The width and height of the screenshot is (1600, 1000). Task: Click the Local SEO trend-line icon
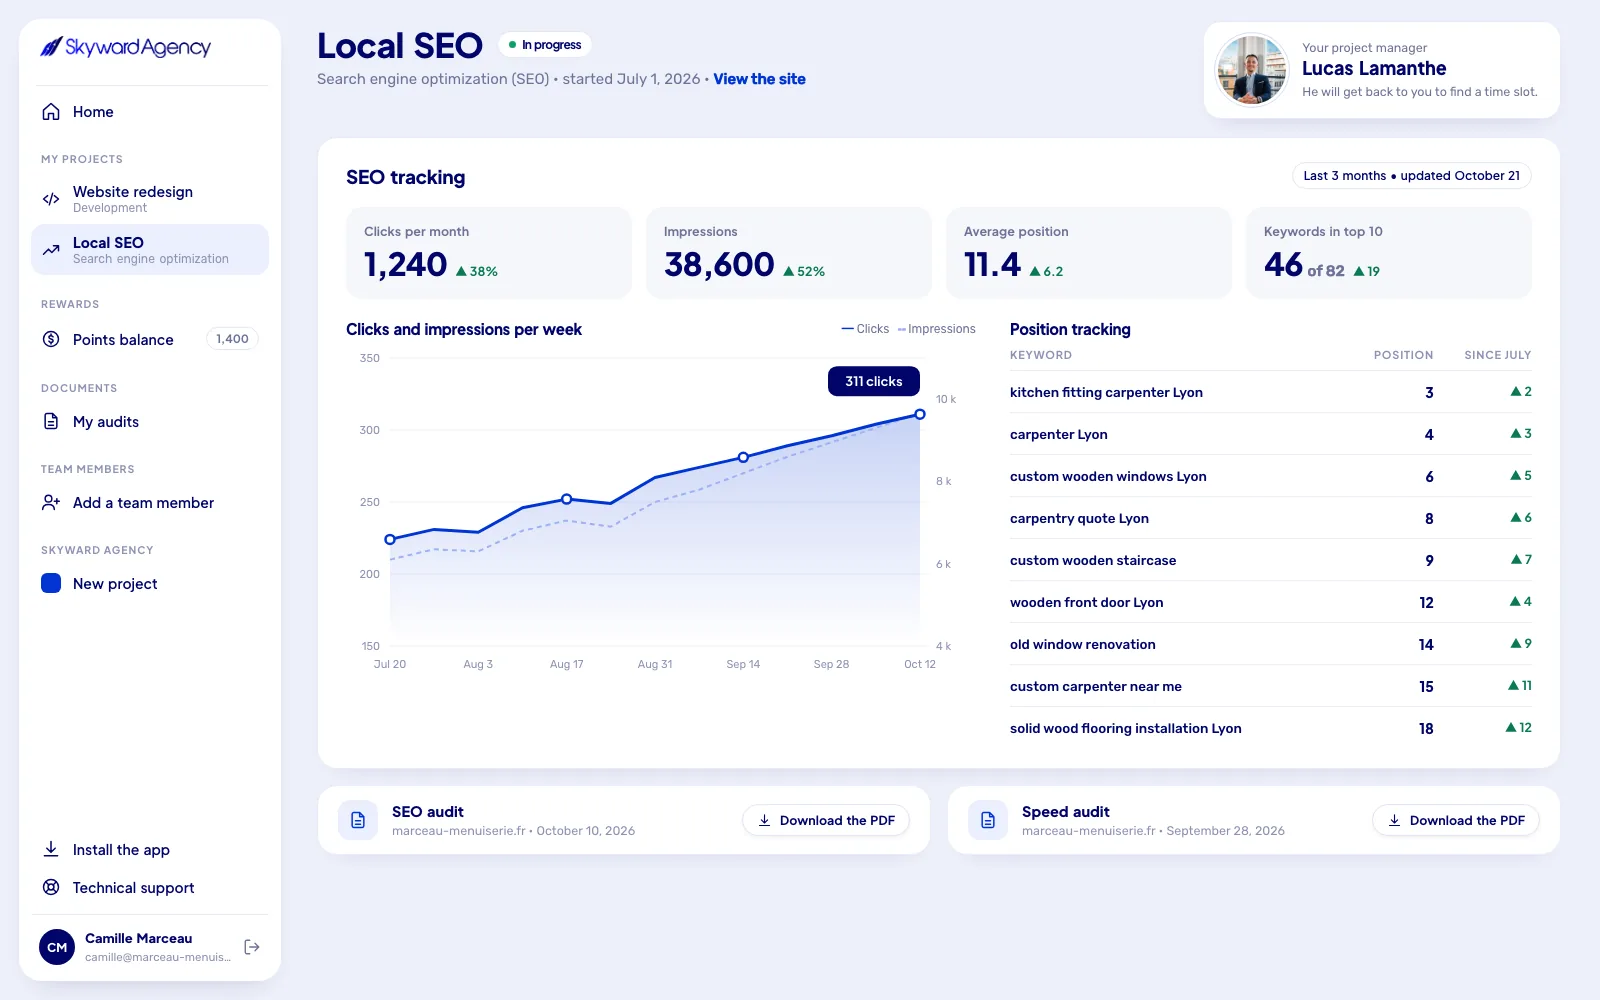51,250
